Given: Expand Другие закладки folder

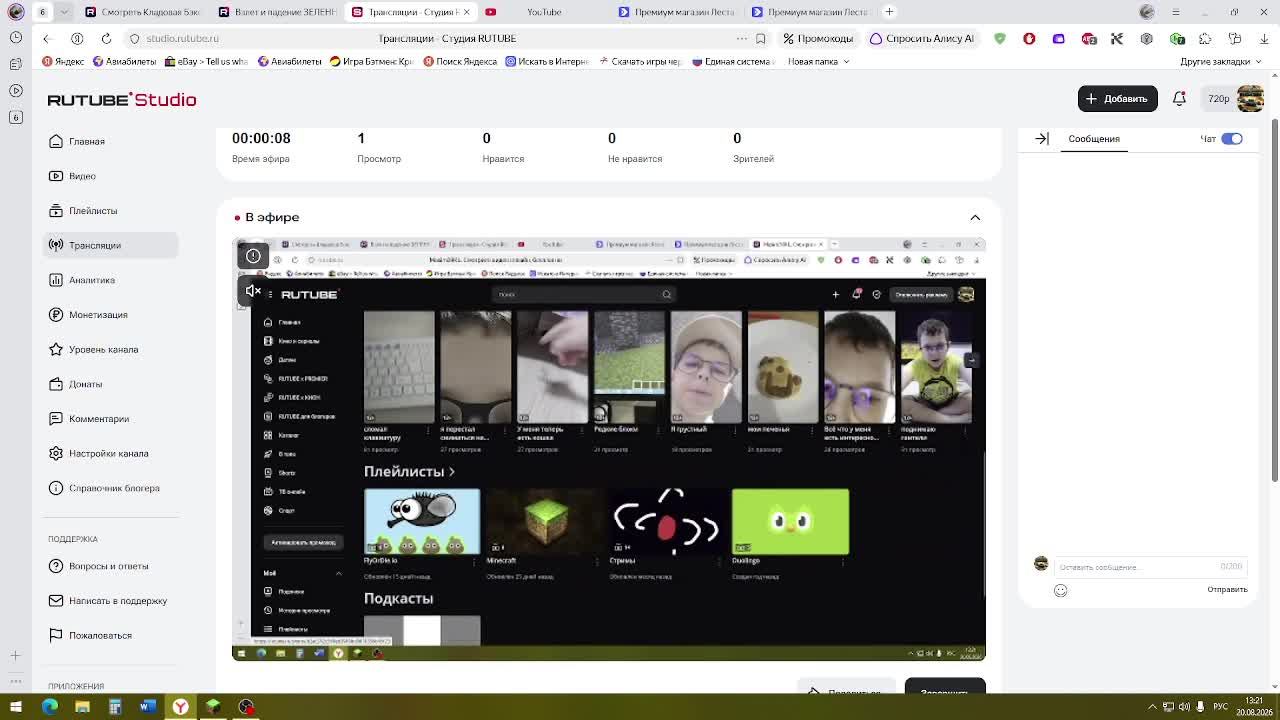Looking at the screenshot, I should (1222, 61).
